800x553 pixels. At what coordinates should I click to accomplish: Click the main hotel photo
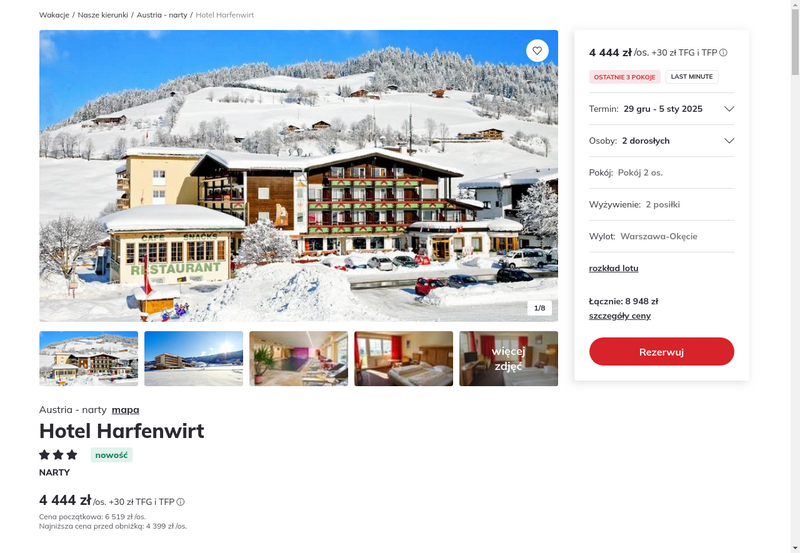tap(298, 176)
